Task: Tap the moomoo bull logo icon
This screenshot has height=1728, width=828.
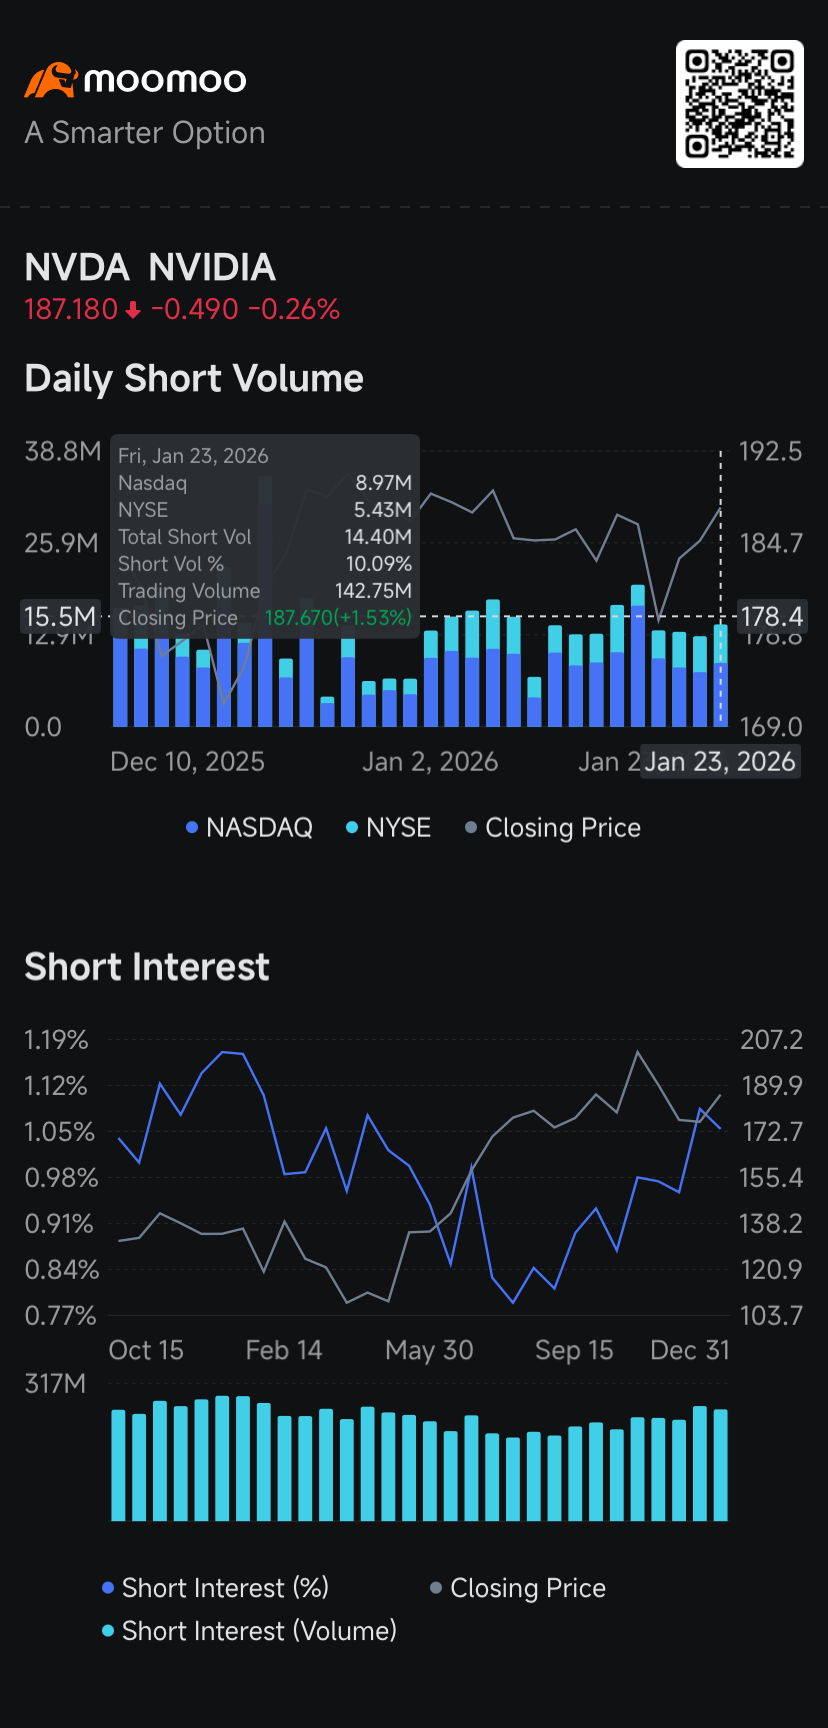Action: coord(50,80)
